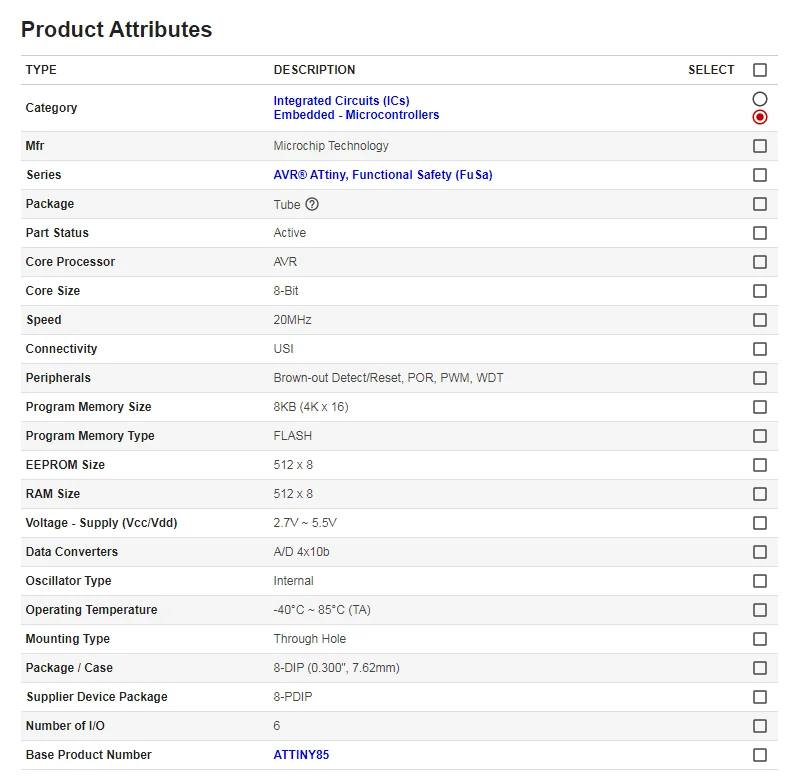Screen dimensions: 789x779
Task: Tick the Number of I/O checkbox
Action: 760,726
